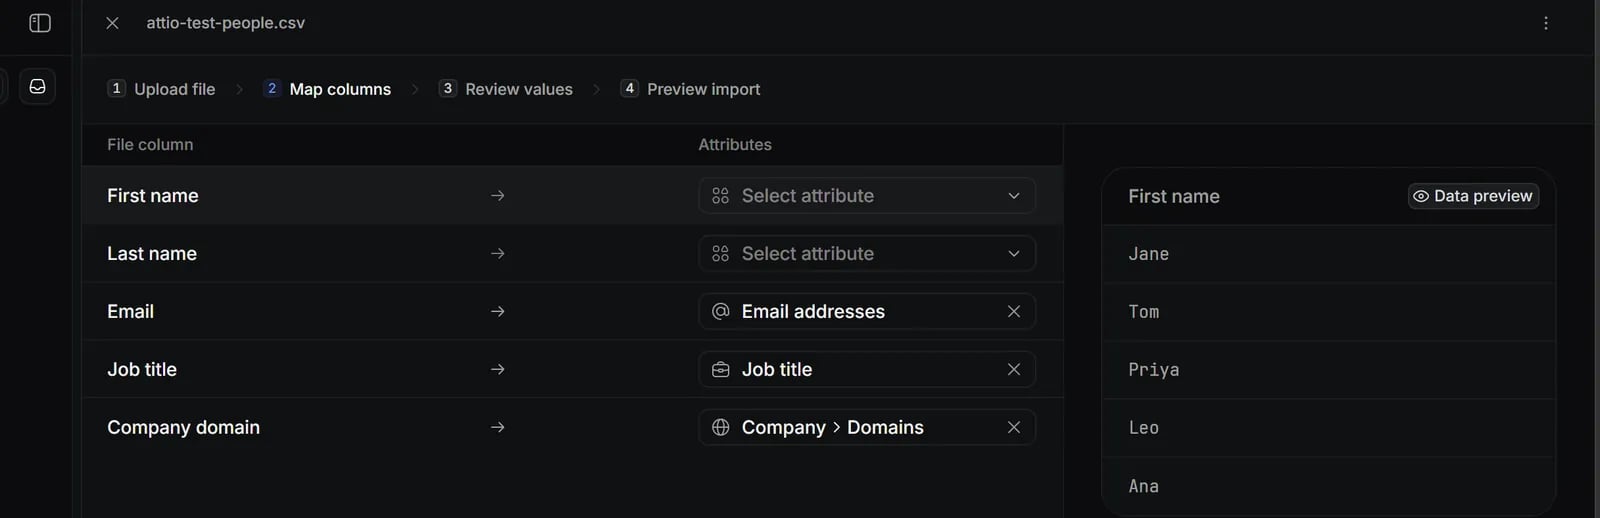Click the preview value Jane
Viewport: 1600px width, 518px height.
click(1149, 254)
